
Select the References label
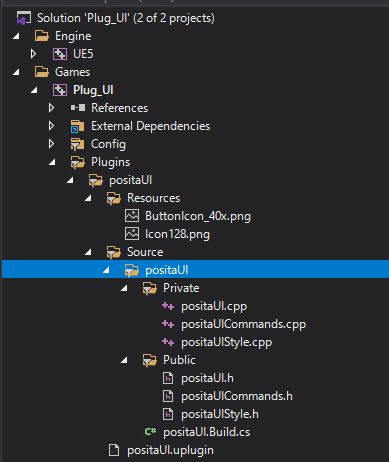(x=120, y=108)
